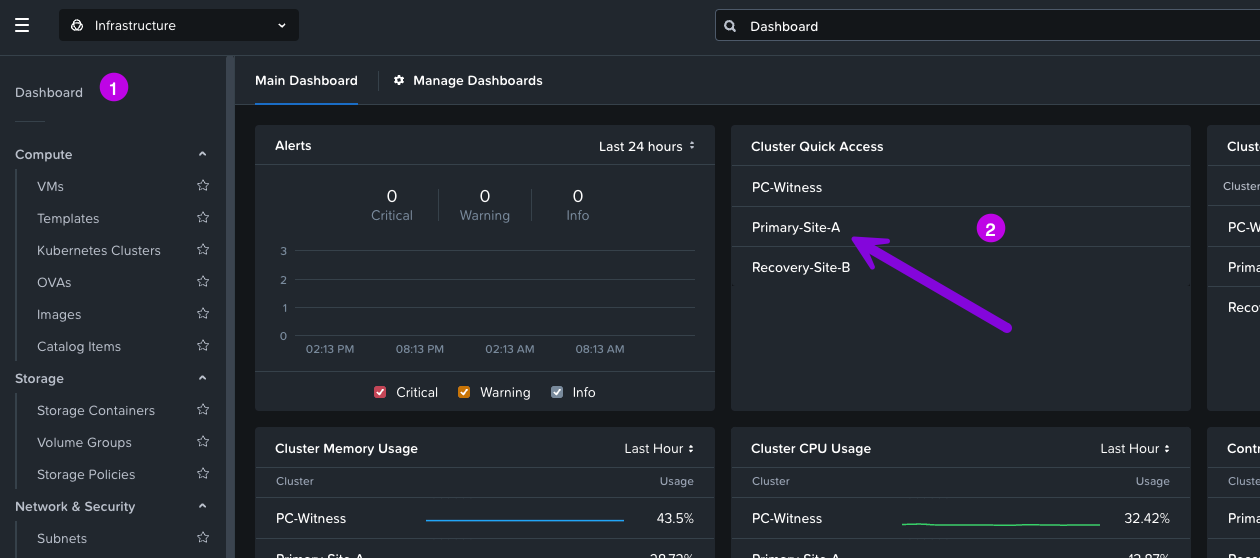Open Catalog Items in the sidebar
This screenshot has height=558, width=1260.
pyautogui.click(x=79, y=346)
